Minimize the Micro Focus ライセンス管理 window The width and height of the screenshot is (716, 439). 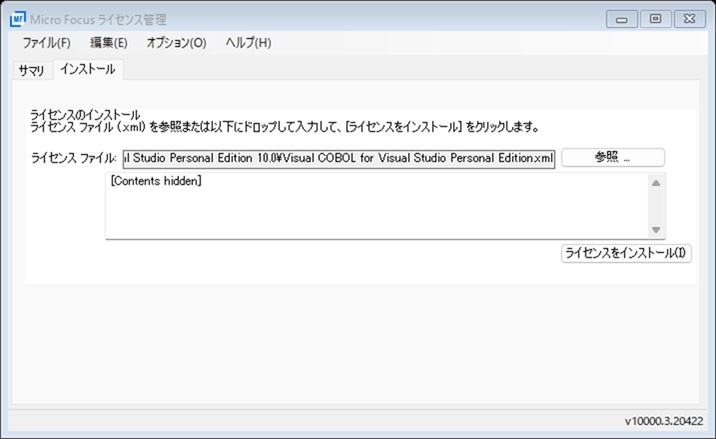click(x=622, y=19)
